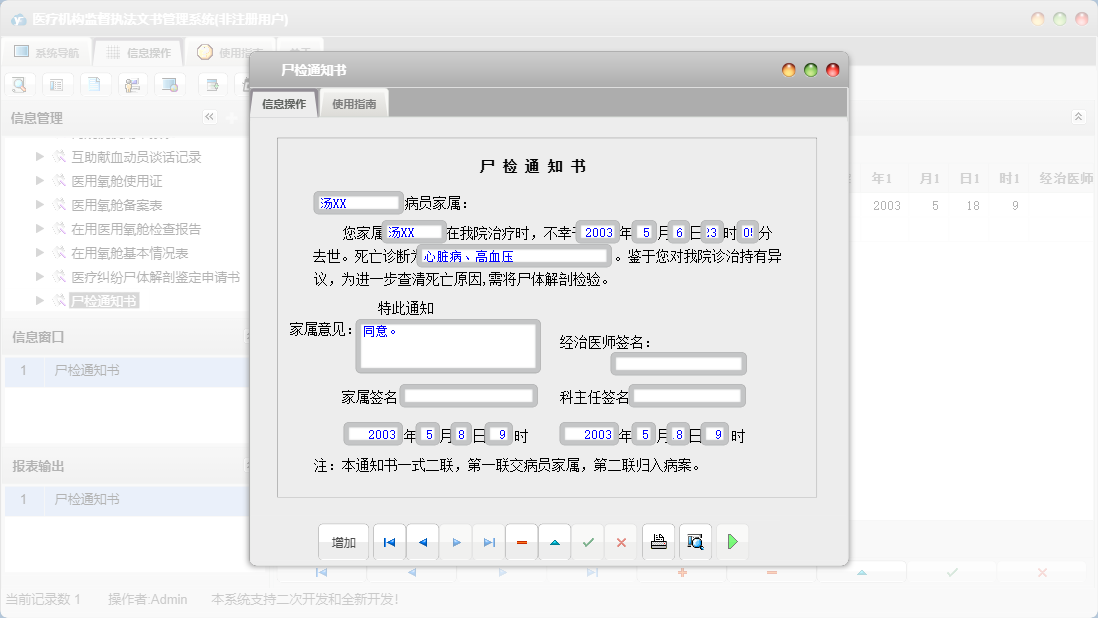Jump to the first record
This screenshot has height=618, width=1098.
389,541
